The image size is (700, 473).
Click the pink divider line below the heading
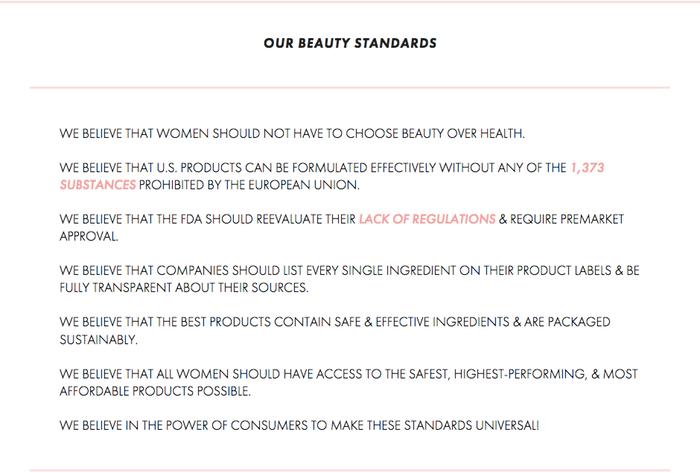pos(350,88)
